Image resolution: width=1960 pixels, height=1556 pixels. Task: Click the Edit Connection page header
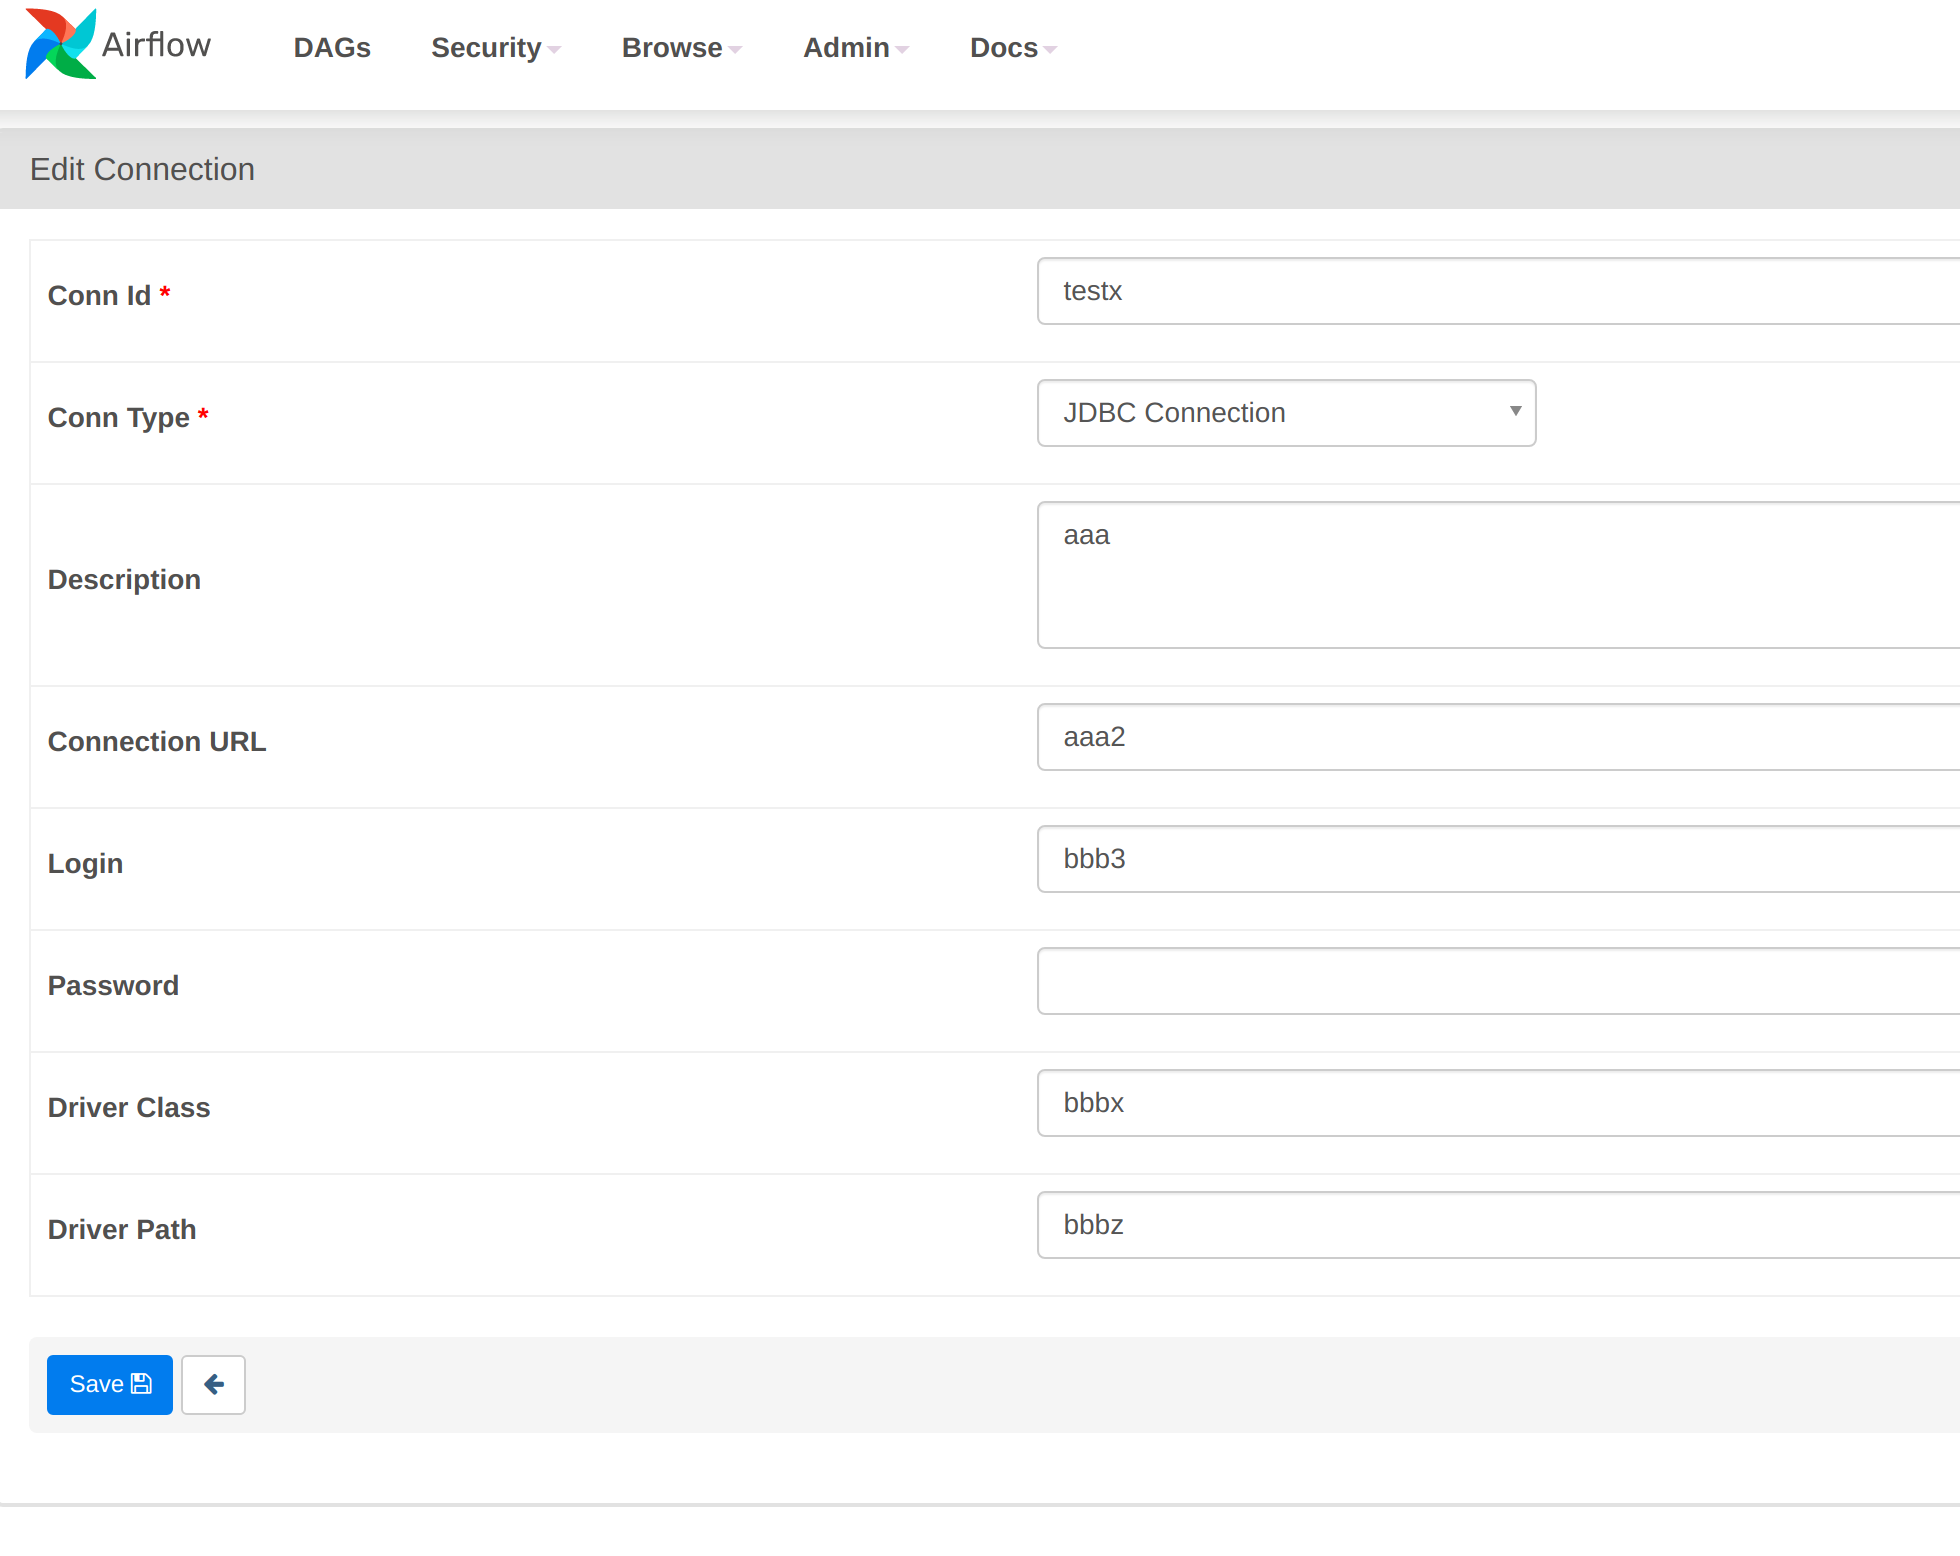142,168
